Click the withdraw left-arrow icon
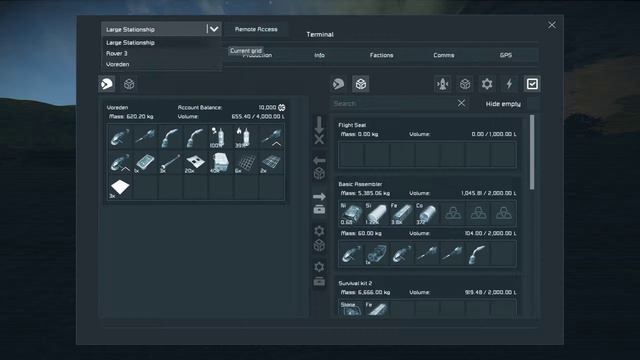 (x=319, y=167)
